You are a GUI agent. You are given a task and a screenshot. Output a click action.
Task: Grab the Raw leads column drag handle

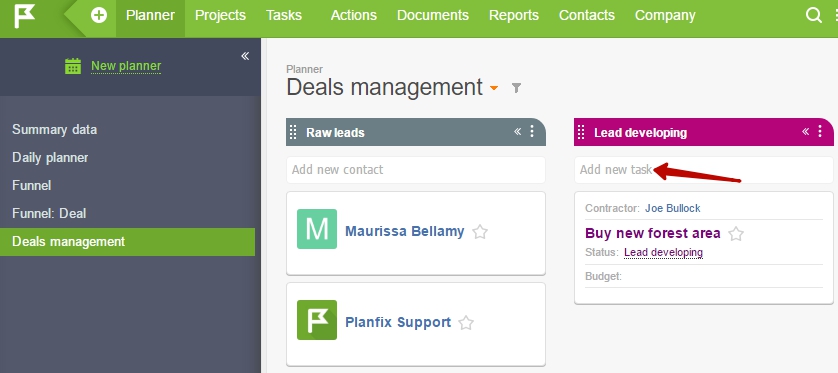[293, 132]
